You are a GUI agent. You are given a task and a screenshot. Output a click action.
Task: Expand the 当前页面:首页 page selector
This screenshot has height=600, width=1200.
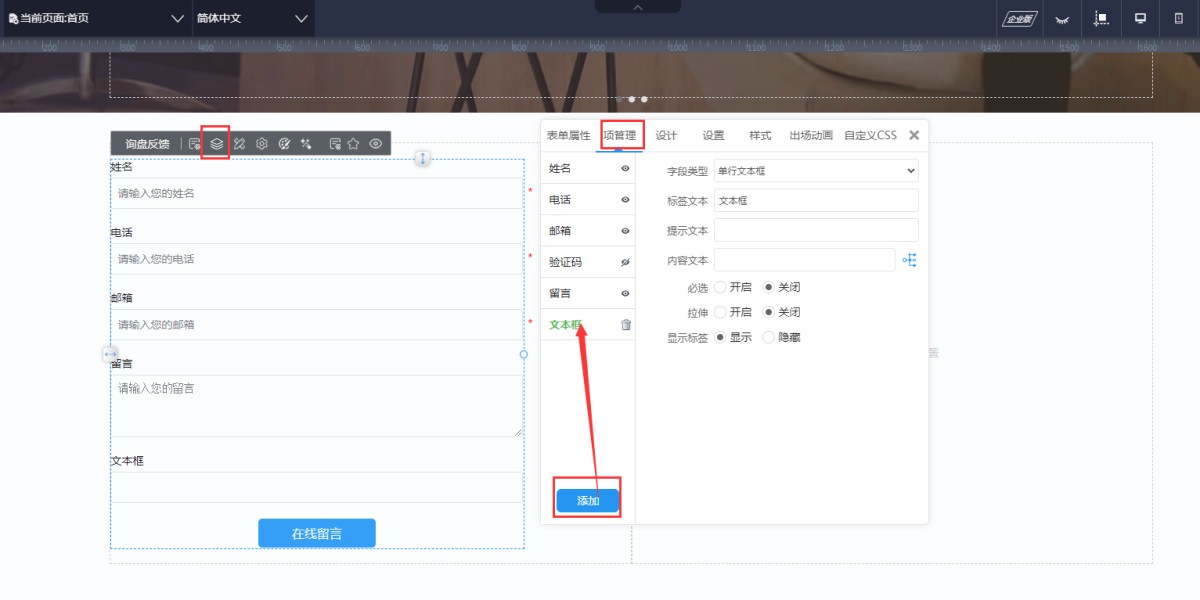pyautogui.click(x=96, y=18)
